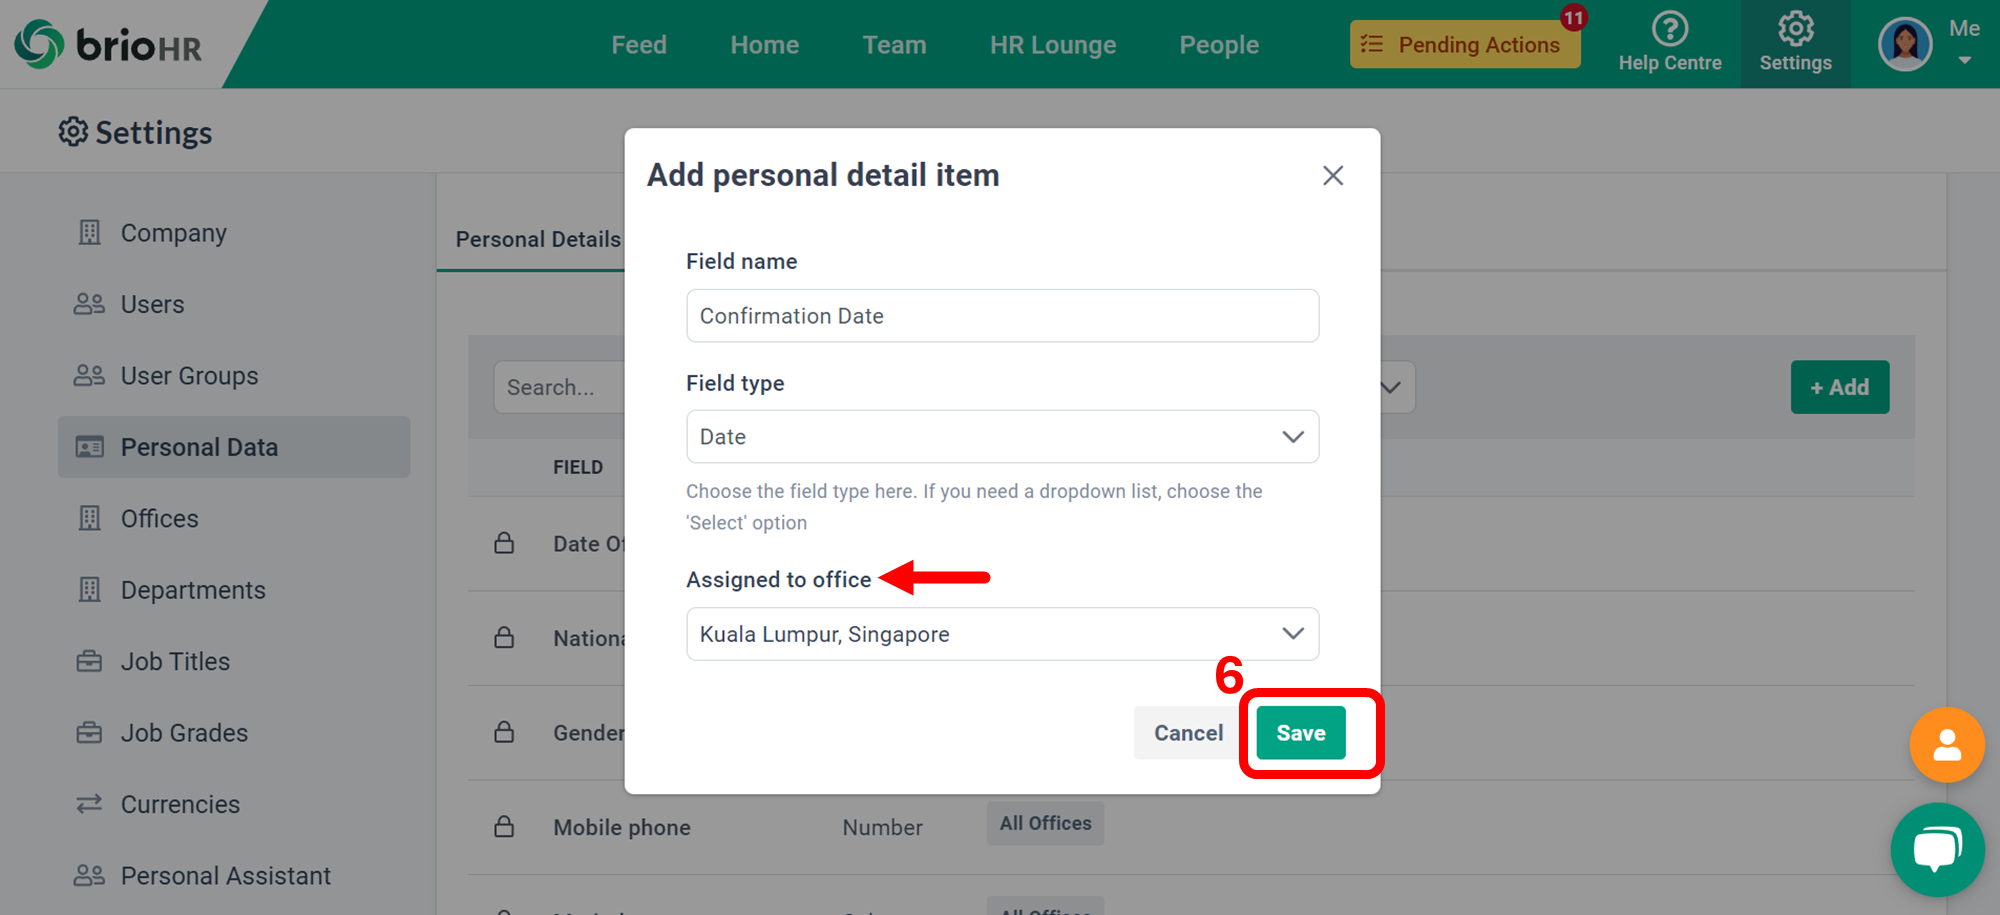Select the Personal Details tab
This screenshot has height=915, width=2000.
tap(537, 239)
